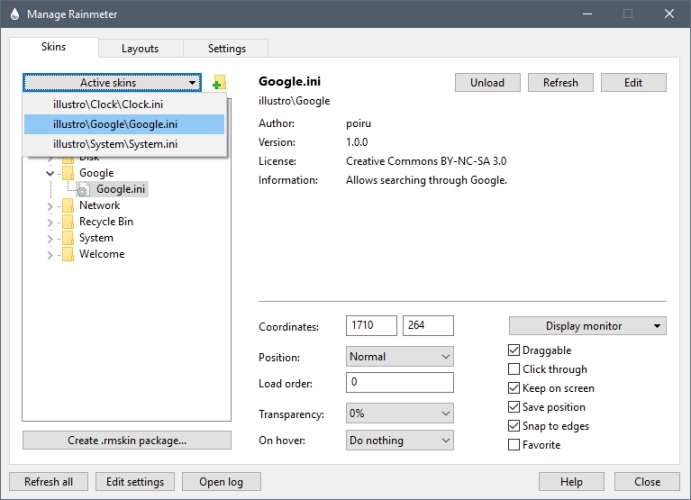Click the green plus add-skin icon

click(x=219, y=82)
